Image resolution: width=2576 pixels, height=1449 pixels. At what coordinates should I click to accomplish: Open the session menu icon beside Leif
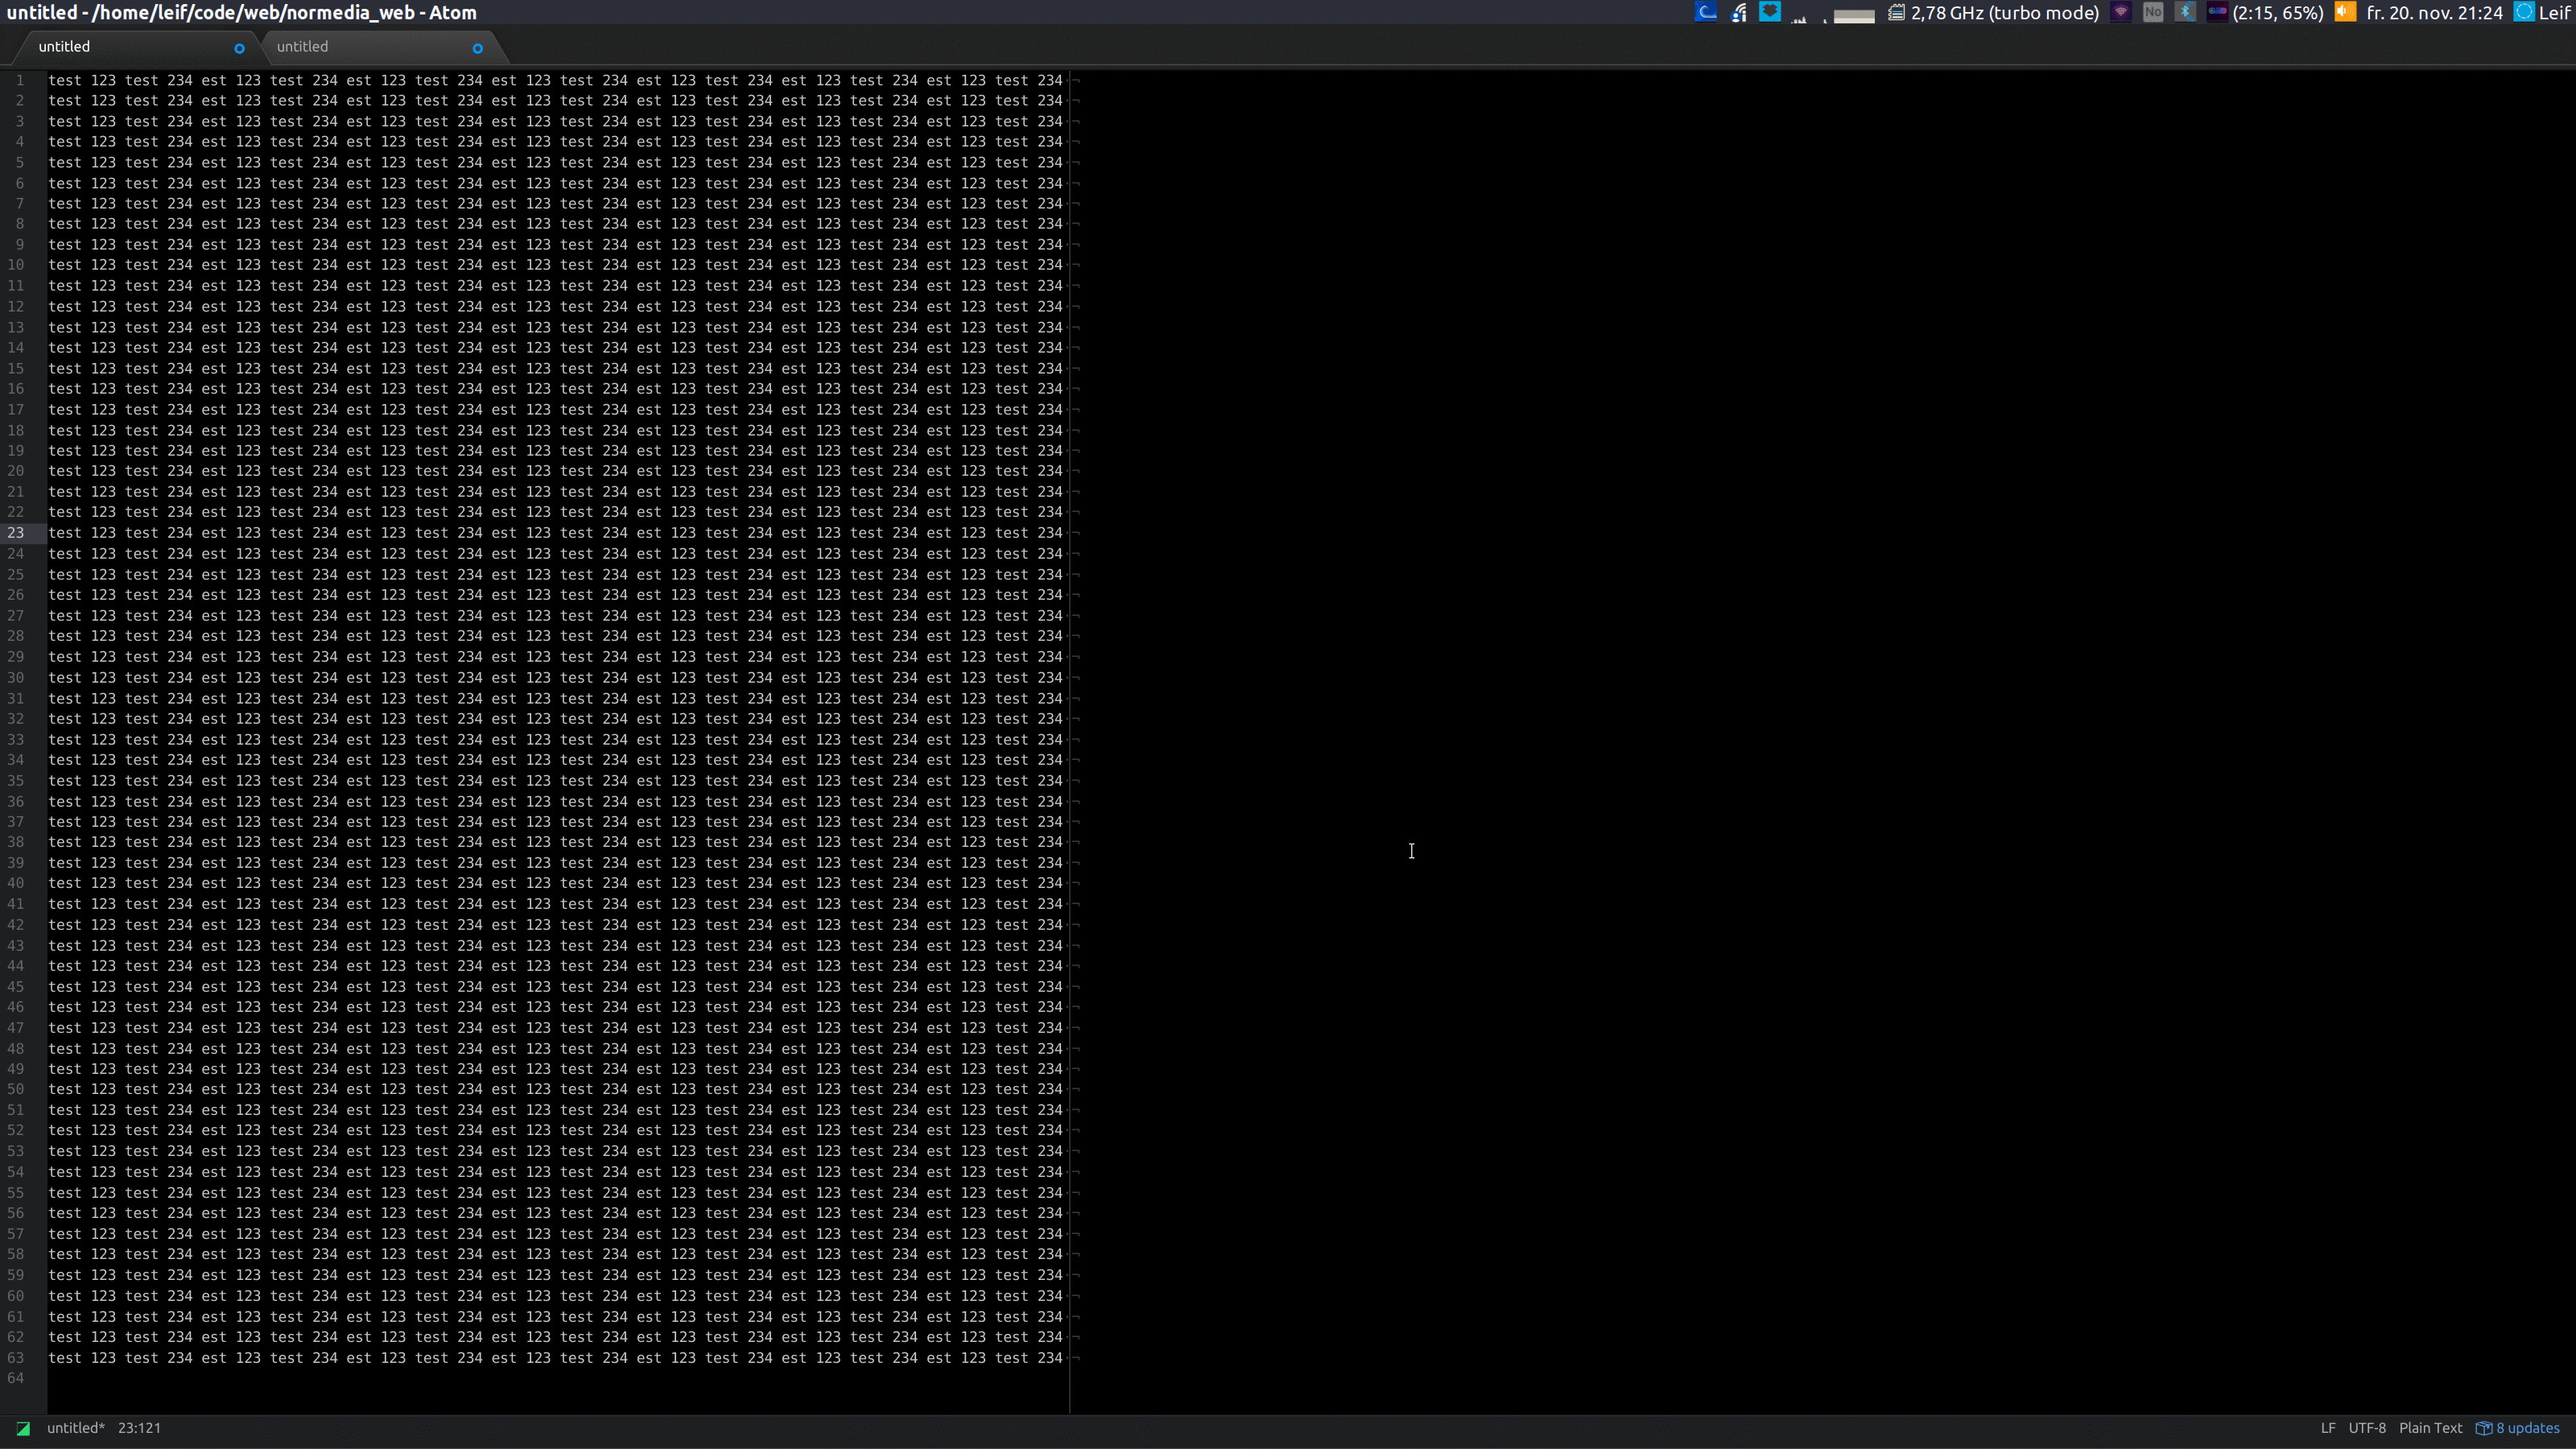(2524, 12)
